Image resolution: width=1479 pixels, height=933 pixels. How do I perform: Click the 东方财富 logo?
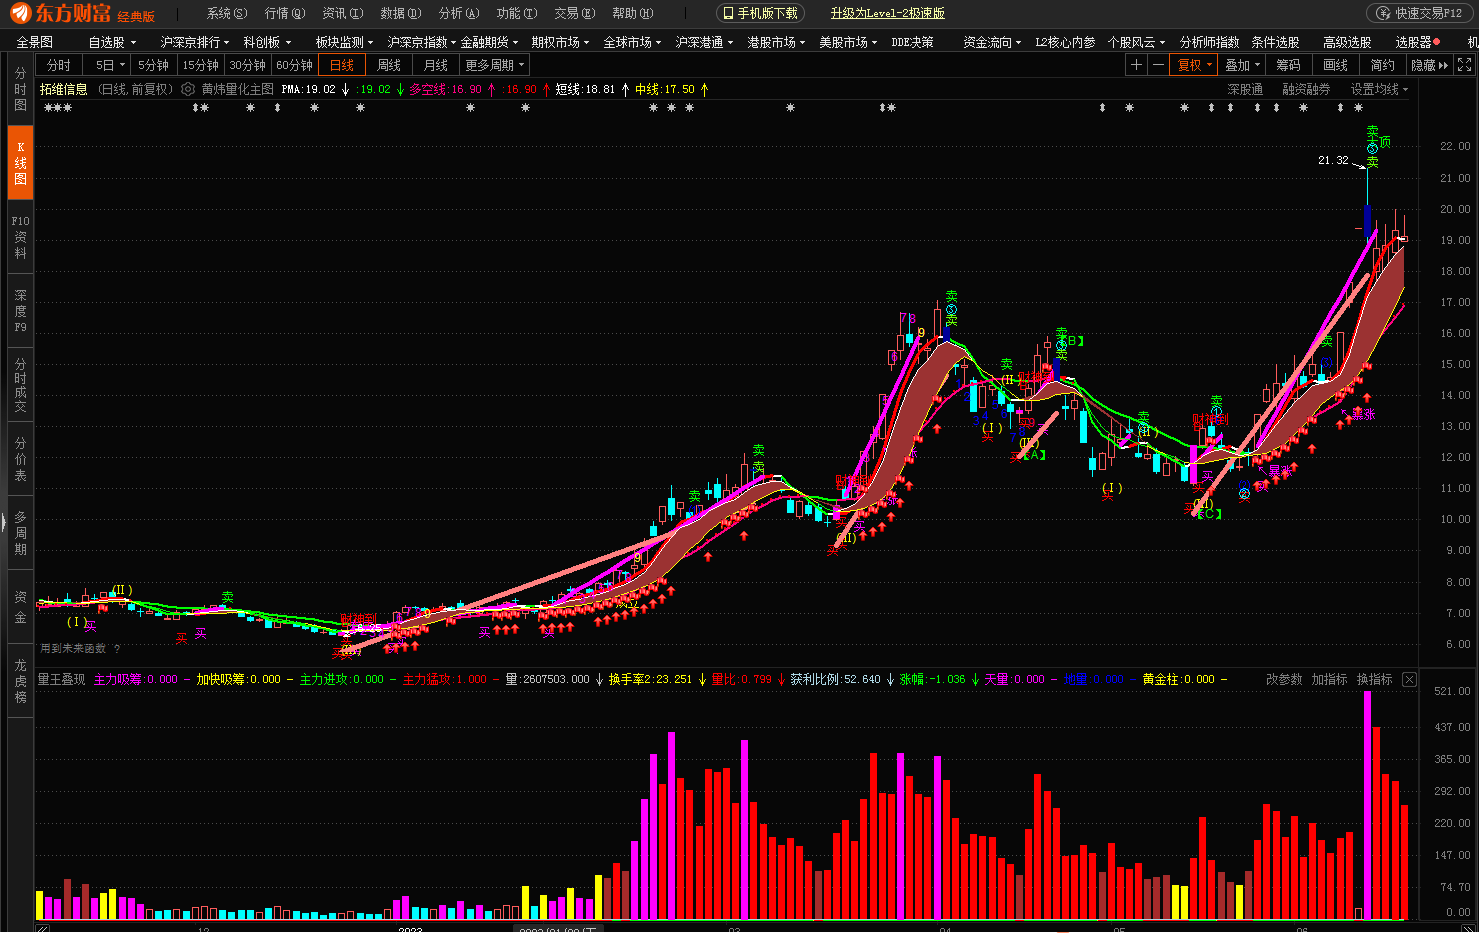(x=82, y=13)
